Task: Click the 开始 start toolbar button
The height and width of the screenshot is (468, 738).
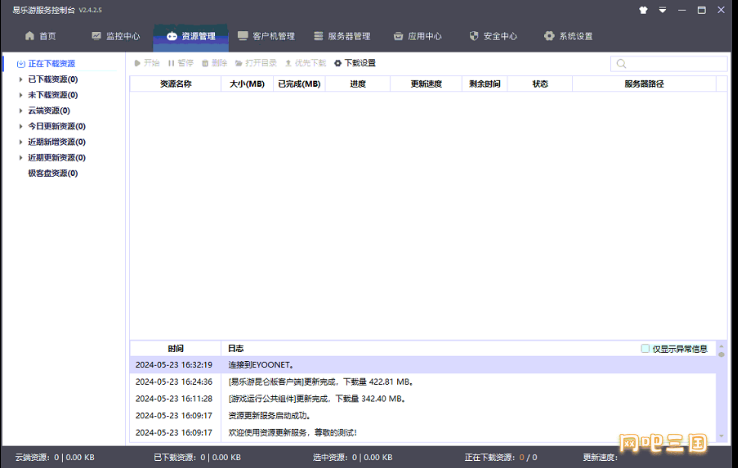Action: pos(146,63)
